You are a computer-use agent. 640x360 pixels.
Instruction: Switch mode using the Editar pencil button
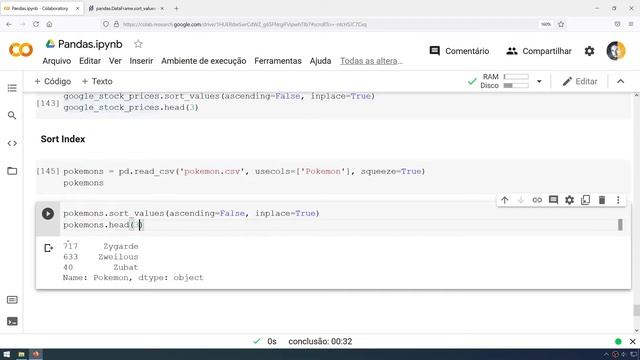coord(580,81)
